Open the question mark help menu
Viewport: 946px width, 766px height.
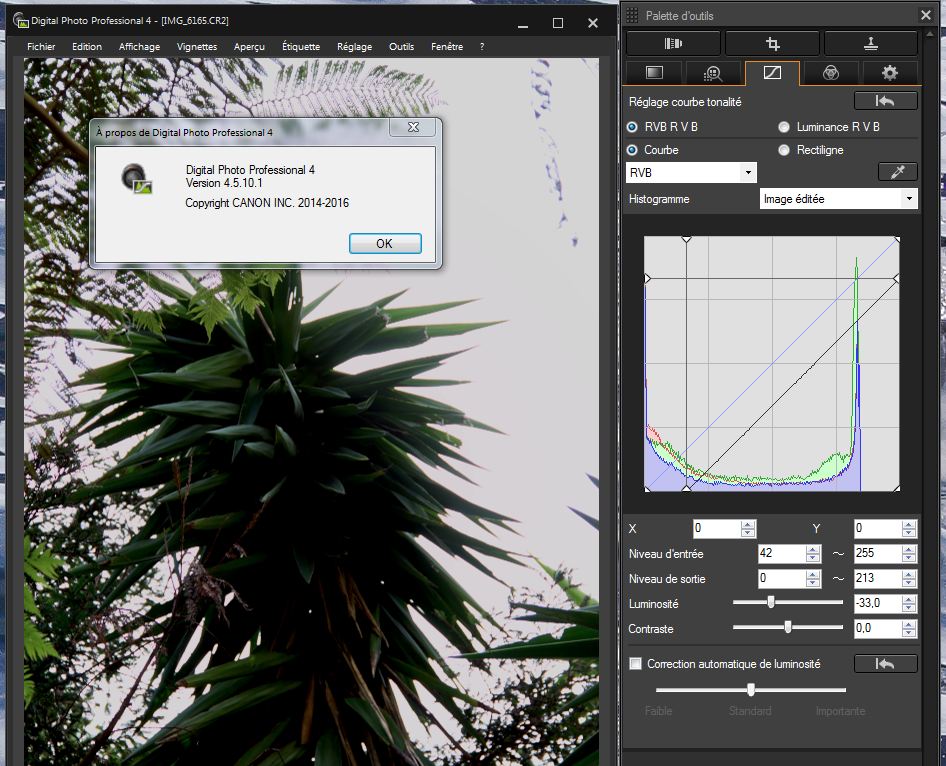pyautogui.click(x=481, y=46)
